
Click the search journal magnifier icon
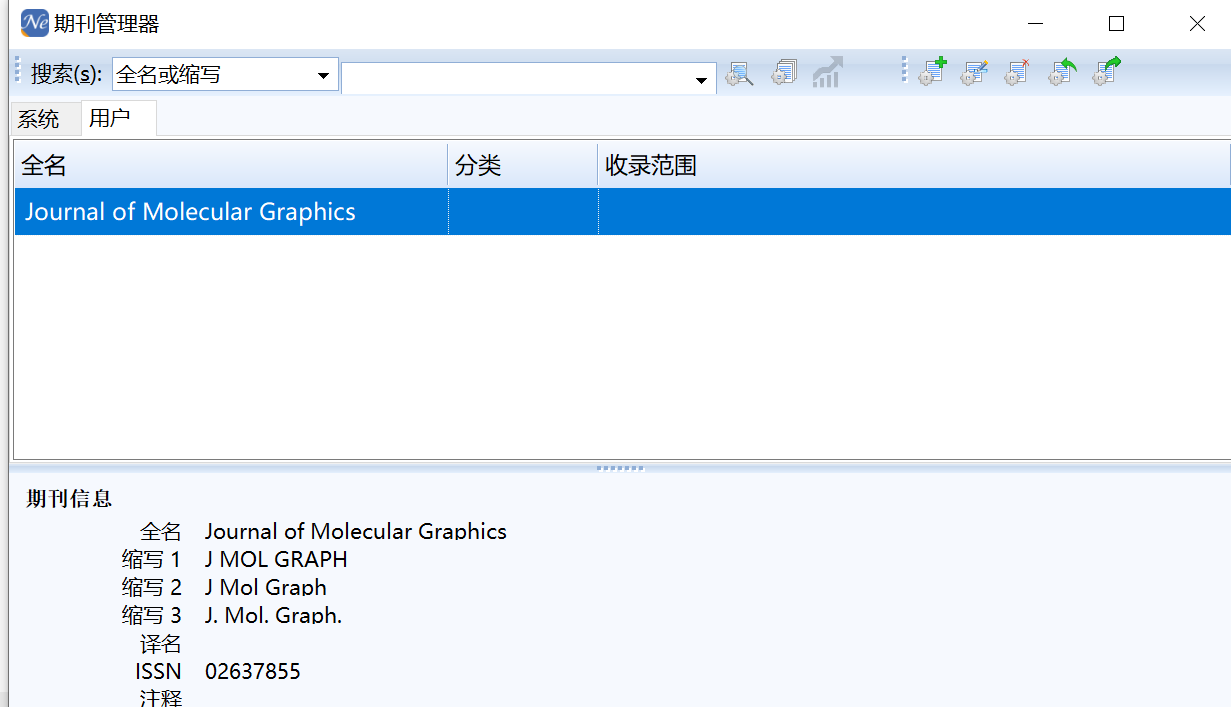(739, 73)
